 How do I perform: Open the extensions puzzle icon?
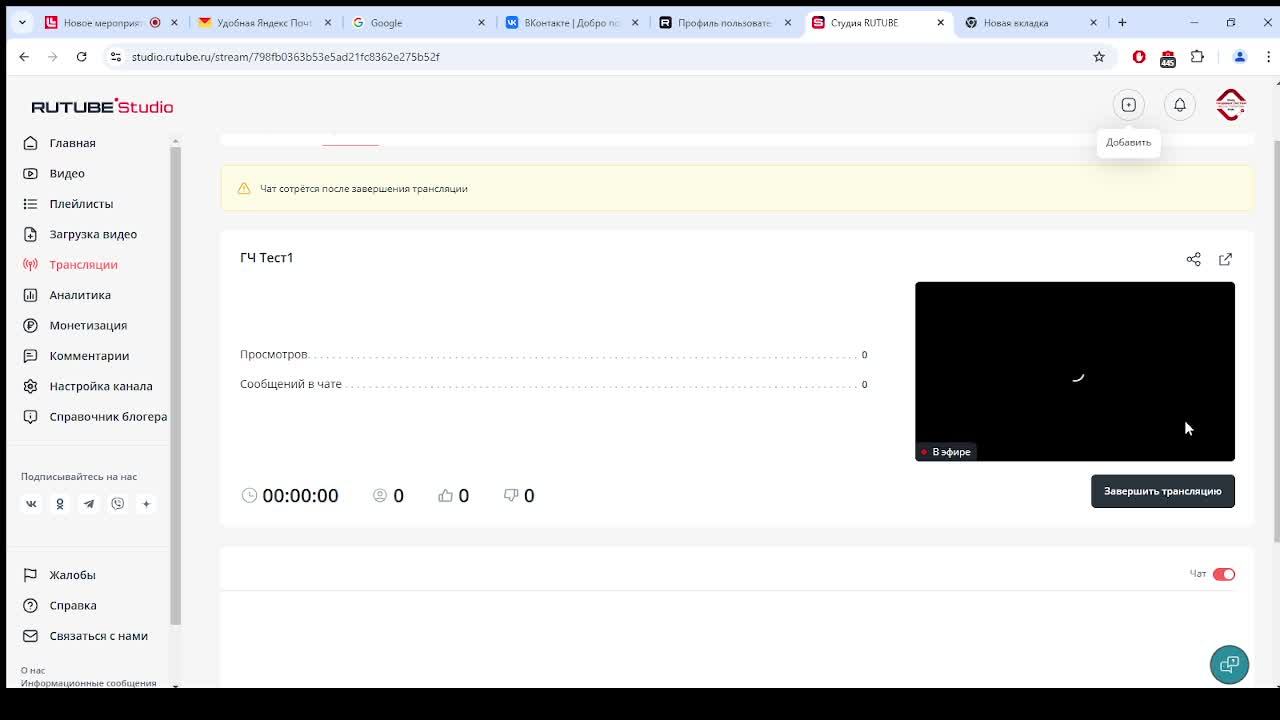click(1197, 57)
